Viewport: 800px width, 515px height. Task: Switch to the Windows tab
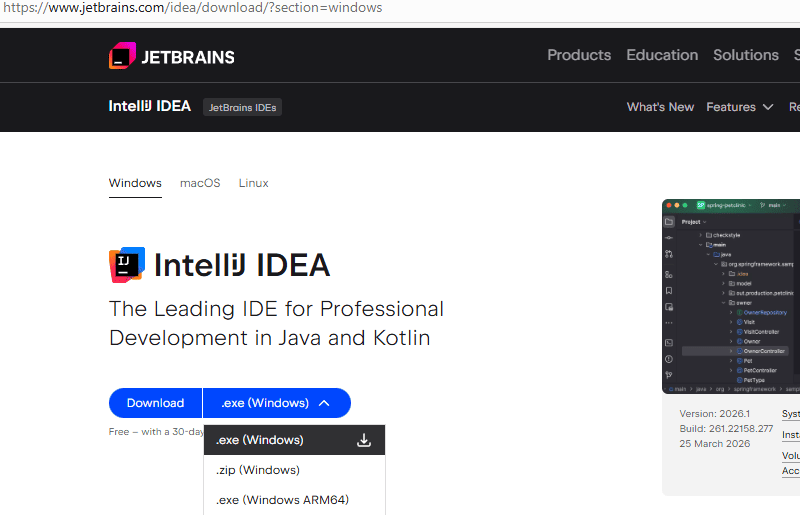coord(135,183)
